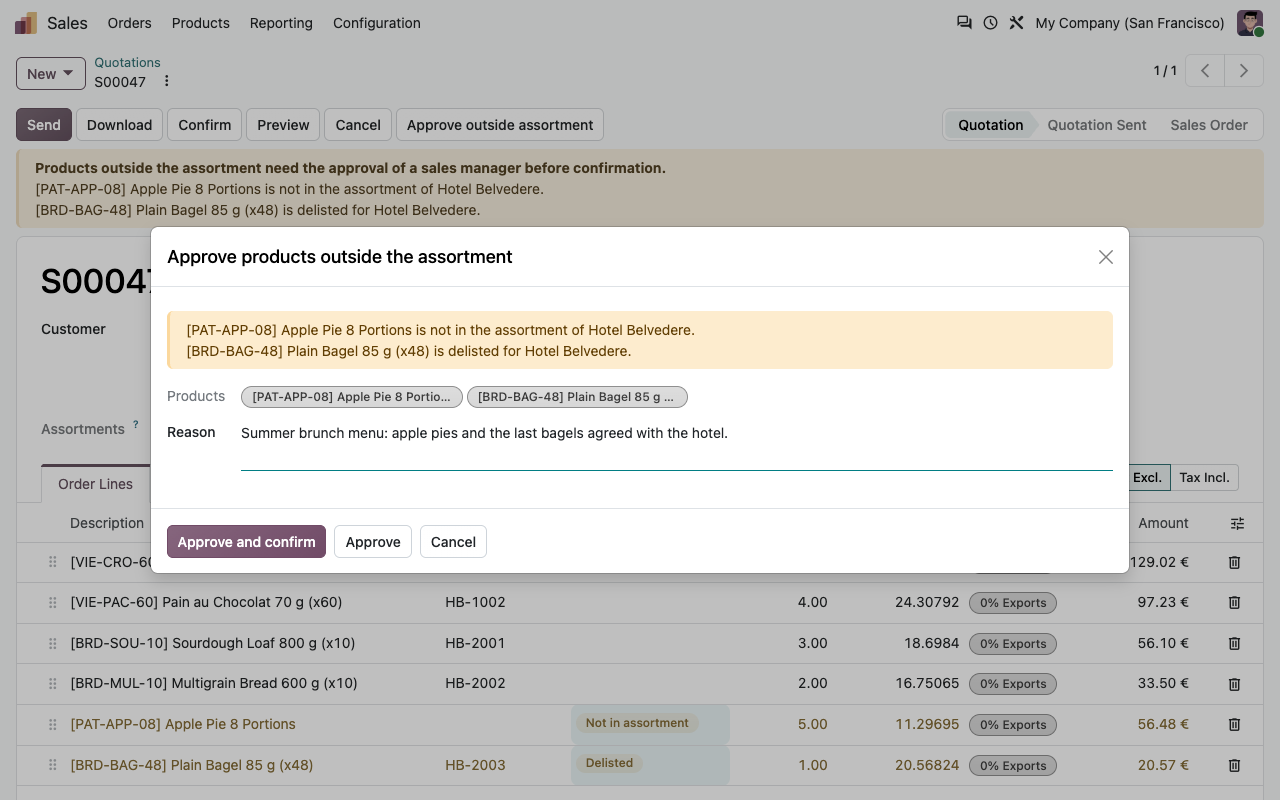Open the activities clock icon

(x=990, y=23)
